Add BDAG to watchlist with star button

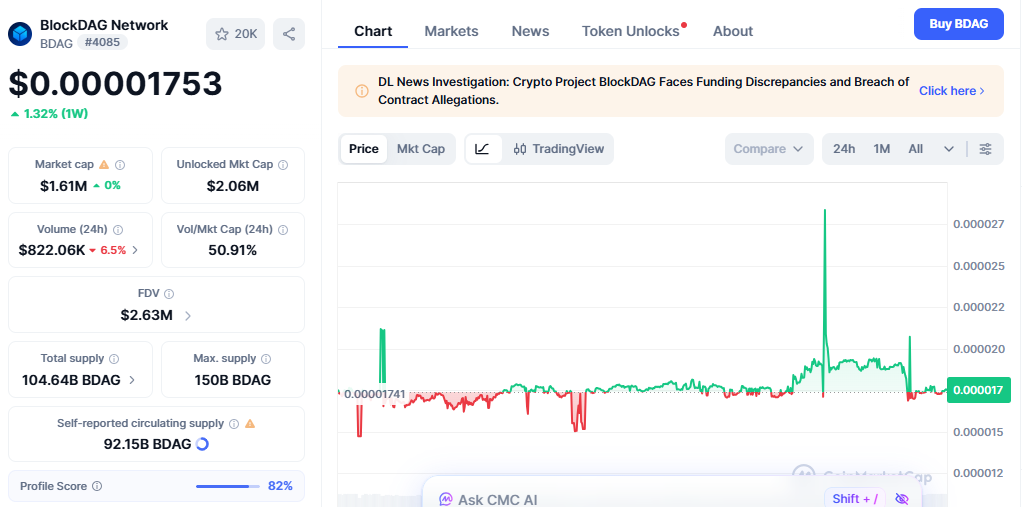[235, 34]
